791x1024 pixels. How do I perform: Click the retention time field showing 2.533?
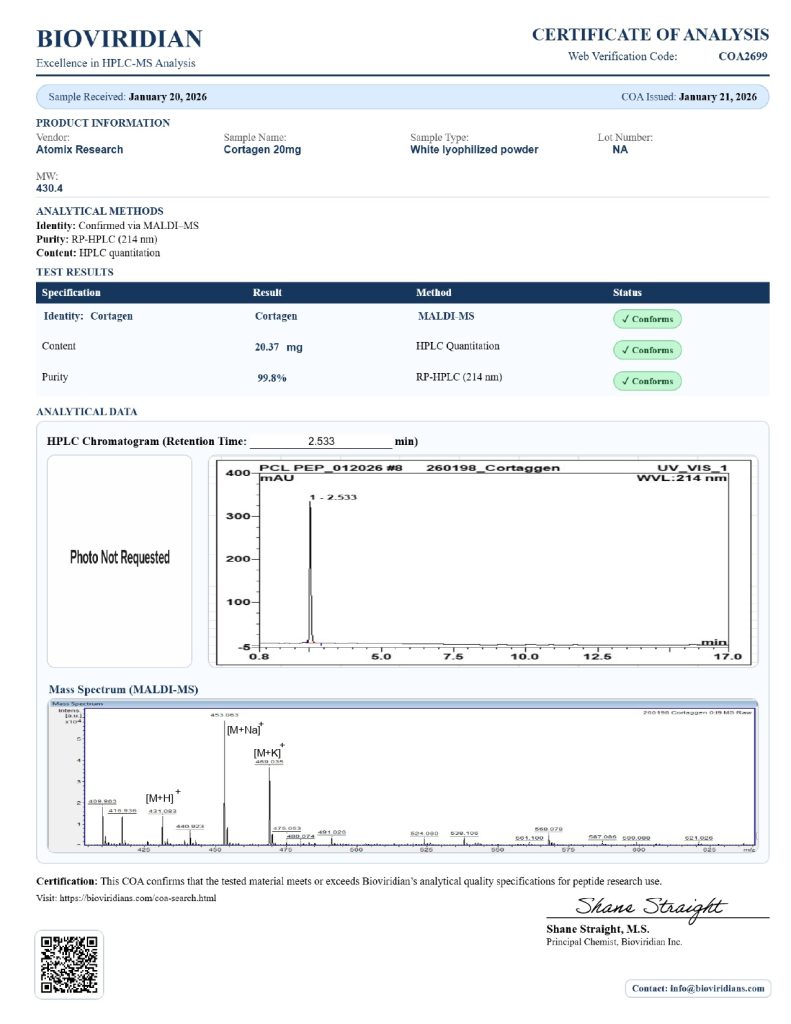click(320, 441)
